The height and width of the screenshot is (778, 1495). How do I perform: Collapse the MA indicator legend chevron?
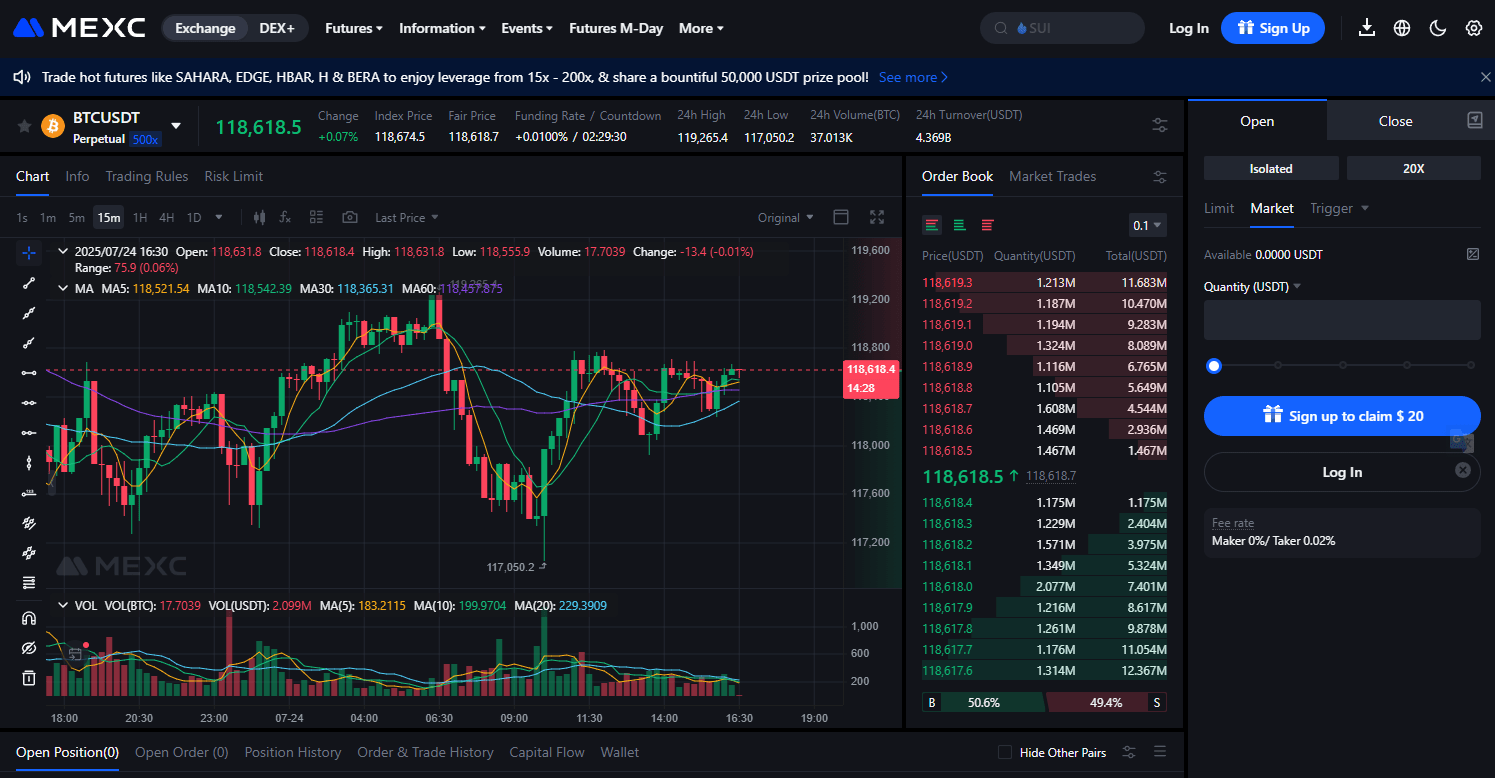tap(64, 288)
